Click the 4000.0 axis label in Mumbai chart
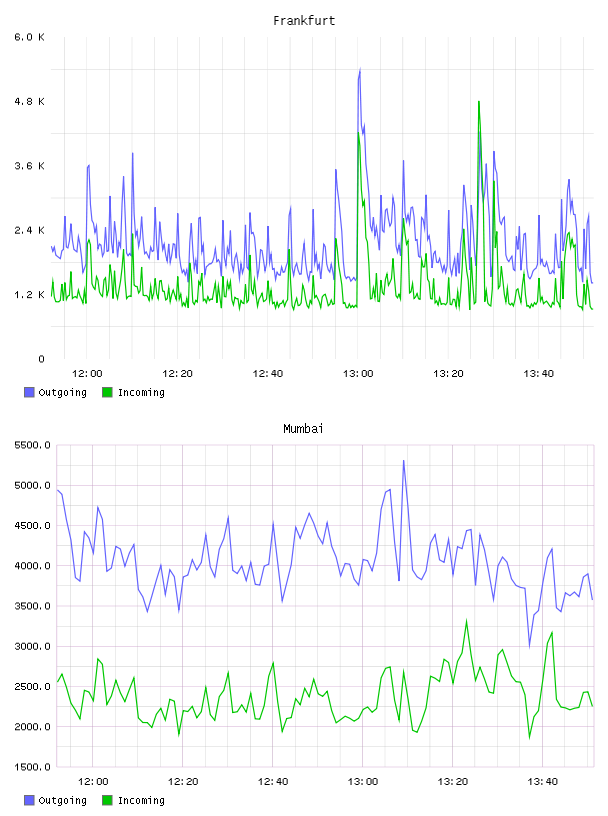This screenshot has width=608, height=816. click(x=32, y=566)
